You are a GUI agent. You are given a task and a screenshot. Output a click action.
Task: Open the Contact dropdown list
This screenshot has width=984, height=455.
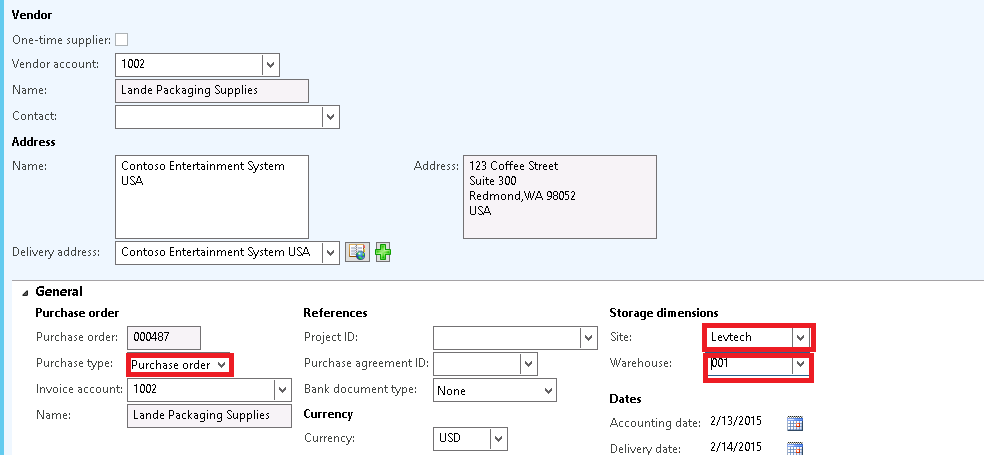(x=331, y=117)
